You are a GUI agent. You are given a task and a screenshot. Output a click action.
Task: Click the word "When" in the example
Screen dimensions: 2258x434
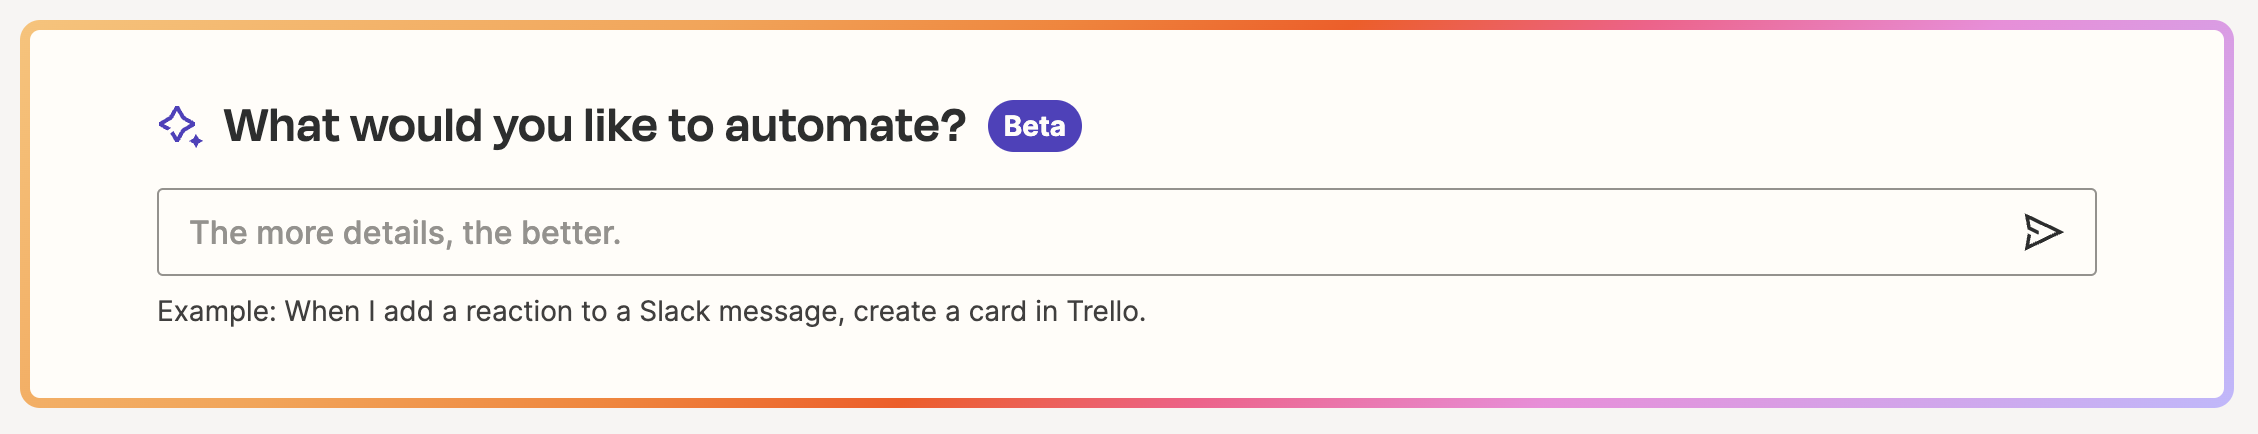tap(322, 312)
